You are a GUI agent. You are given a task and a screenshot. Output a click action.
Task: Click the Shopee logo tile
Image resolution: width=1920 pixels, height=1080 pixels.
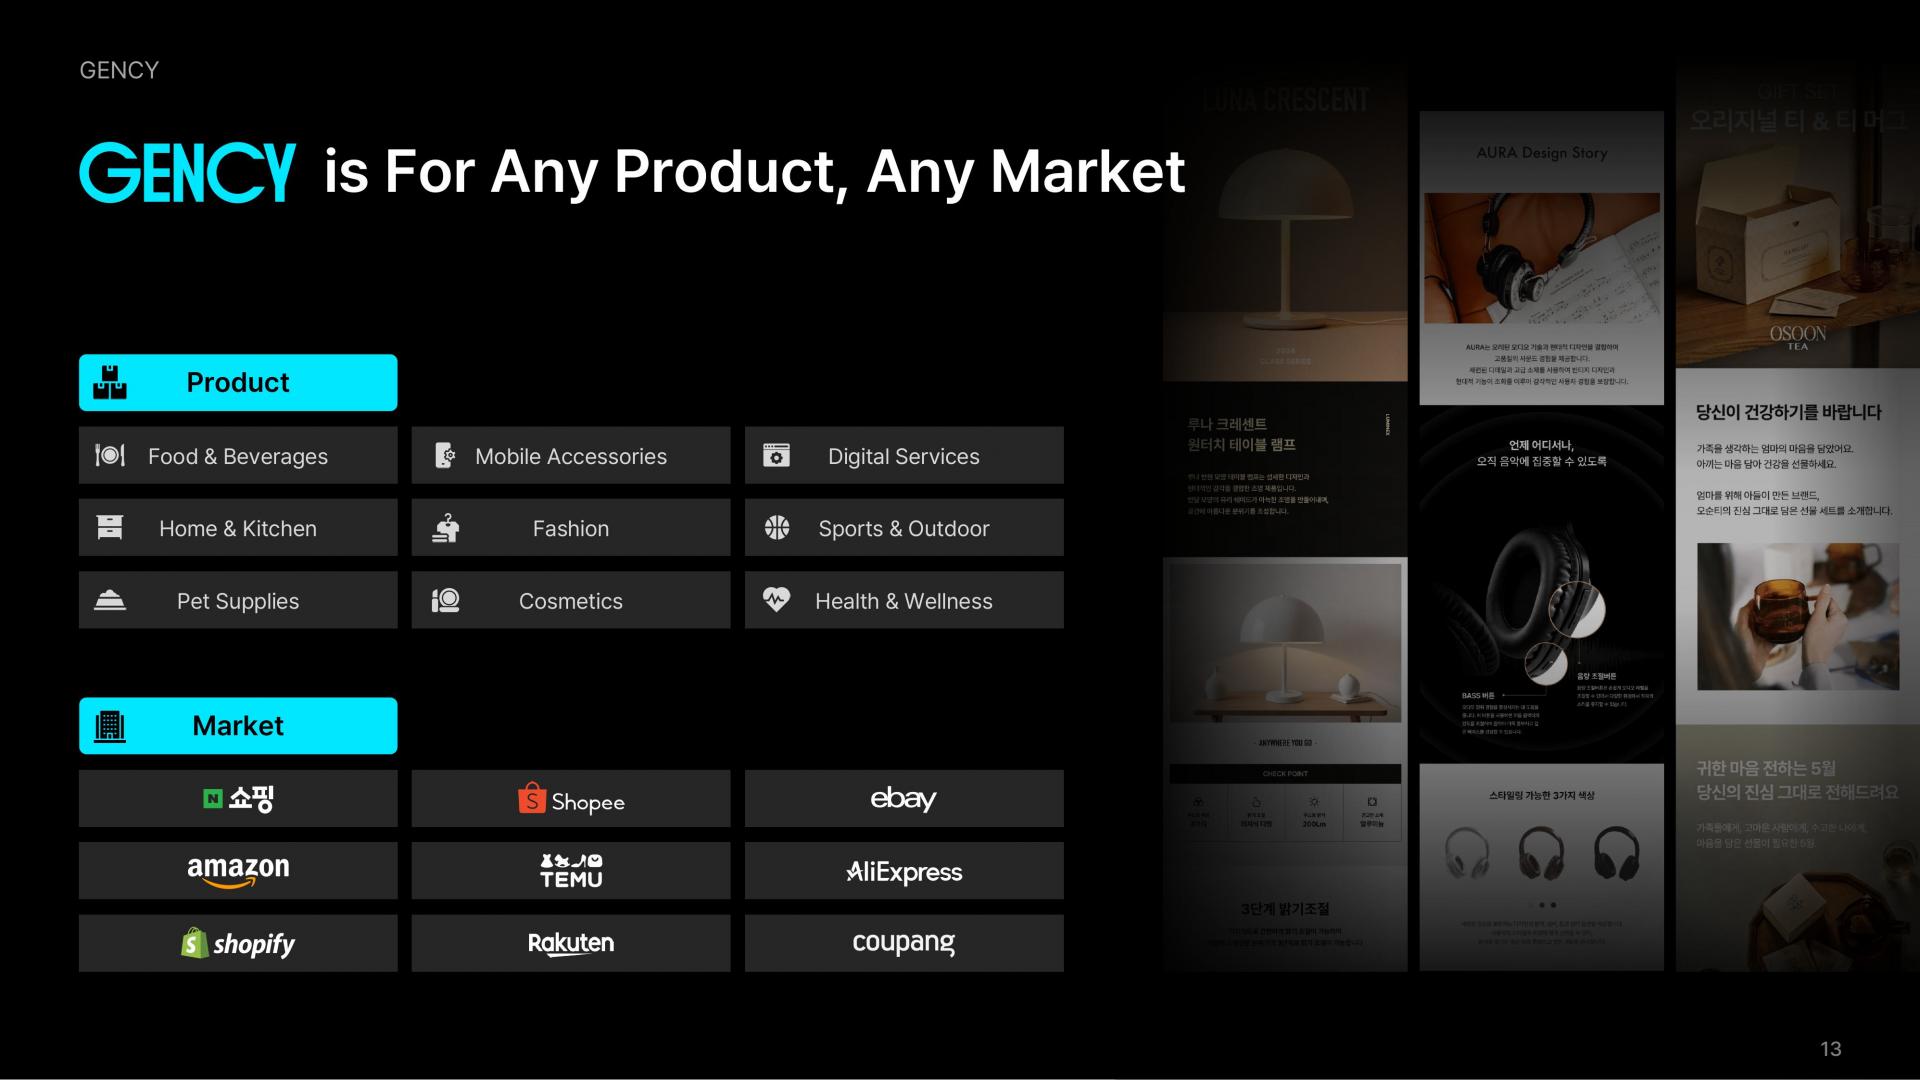click(x=571, y=798)
